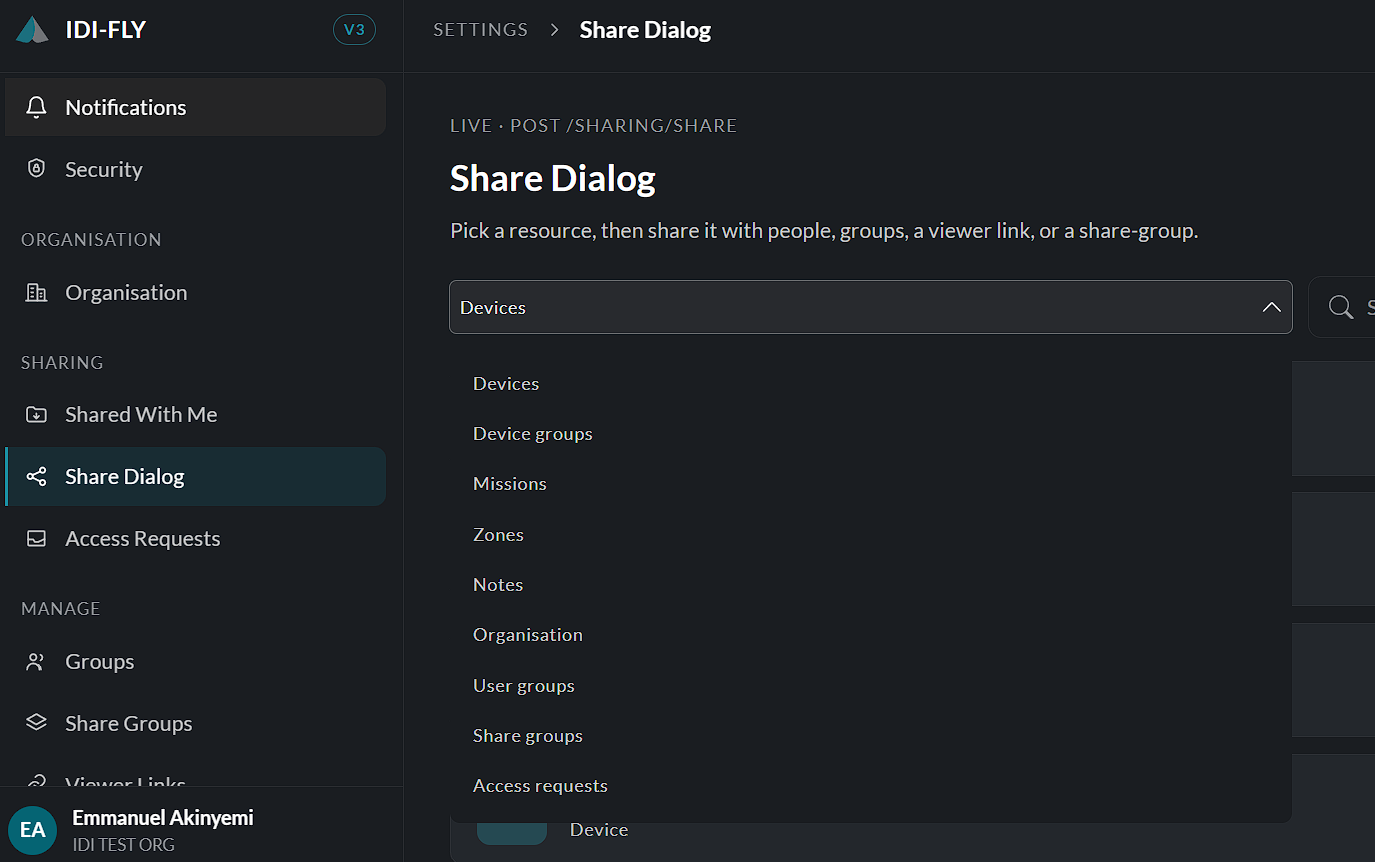
Task: Choose Organisation in the dropdown list
Action: coord(870,635)
